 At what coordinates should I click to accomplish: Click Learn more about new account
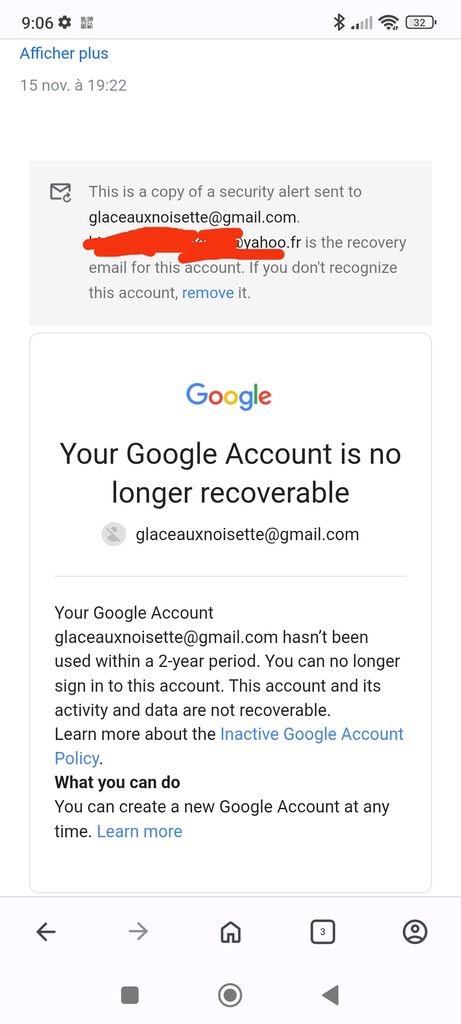tap(139, 831)
